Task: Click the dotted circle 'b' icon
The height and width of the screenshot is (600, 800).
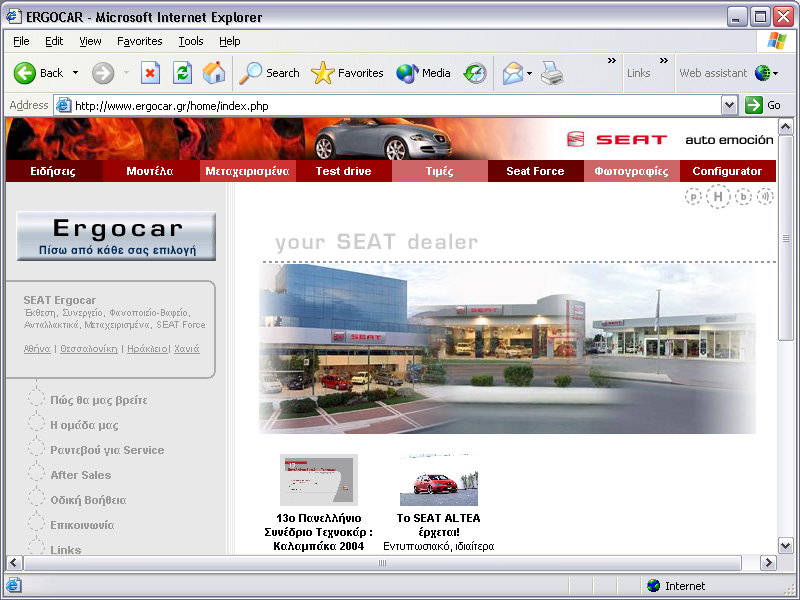Action: click(744, 196)
